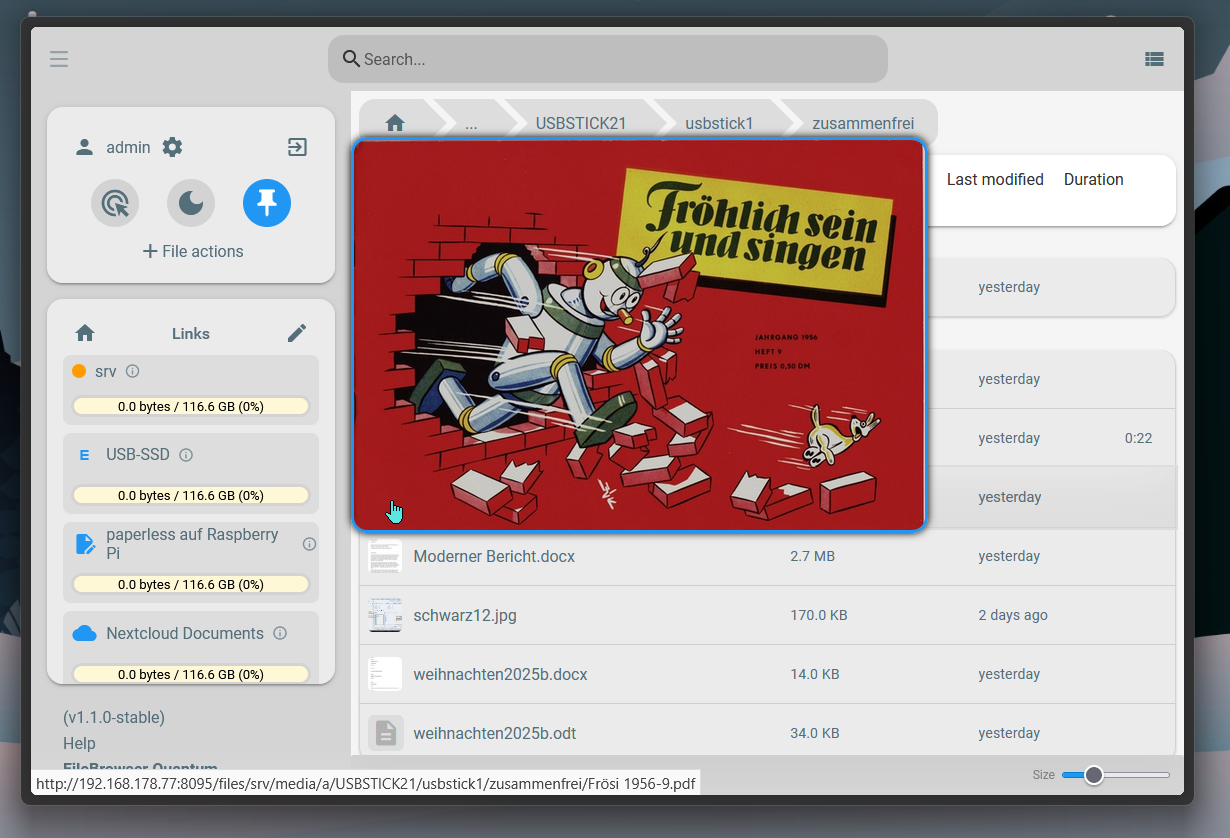The width and height of the screenshot is (1230, 838).
Task: Navigate to usbstick1 breadcrumb
Action: coord(718,123)
